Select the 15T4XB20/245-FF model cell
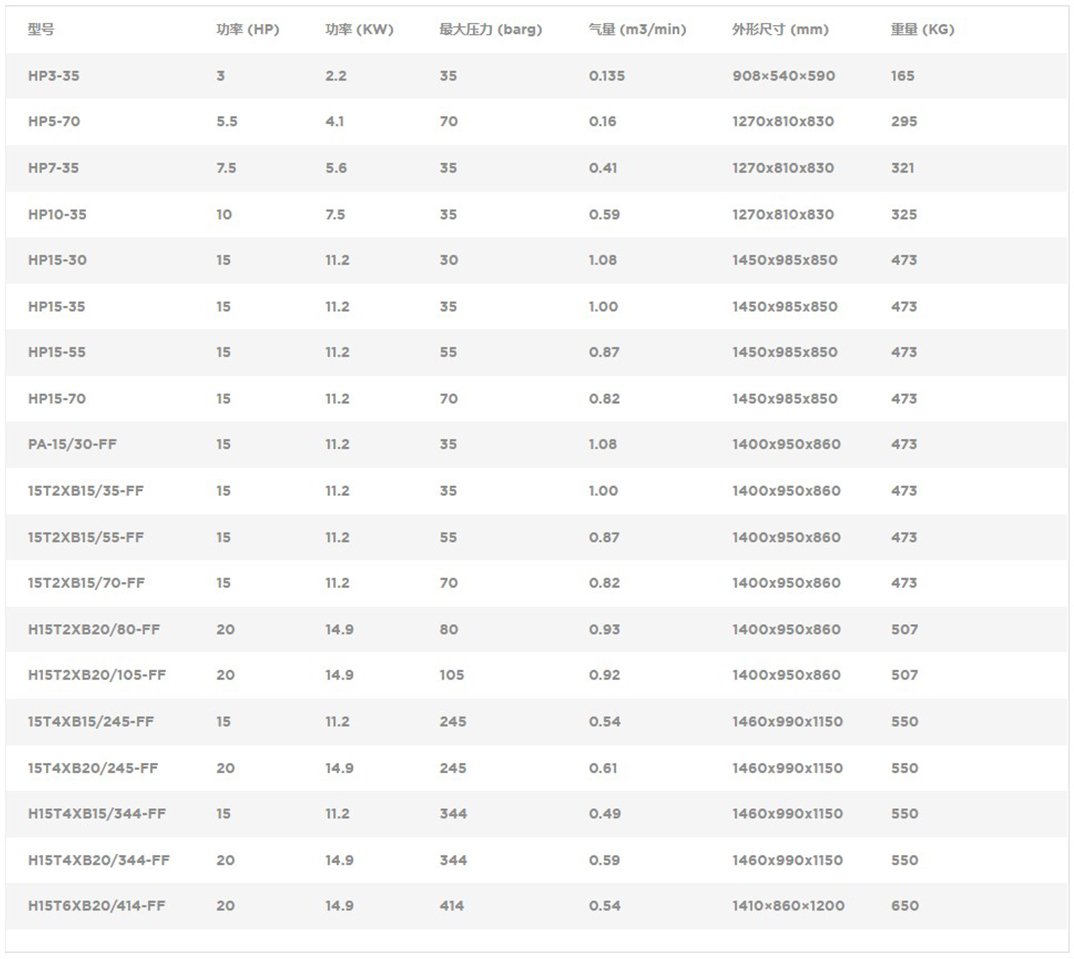The width and height of the screenshot is (1074, 959). [93, 768]
